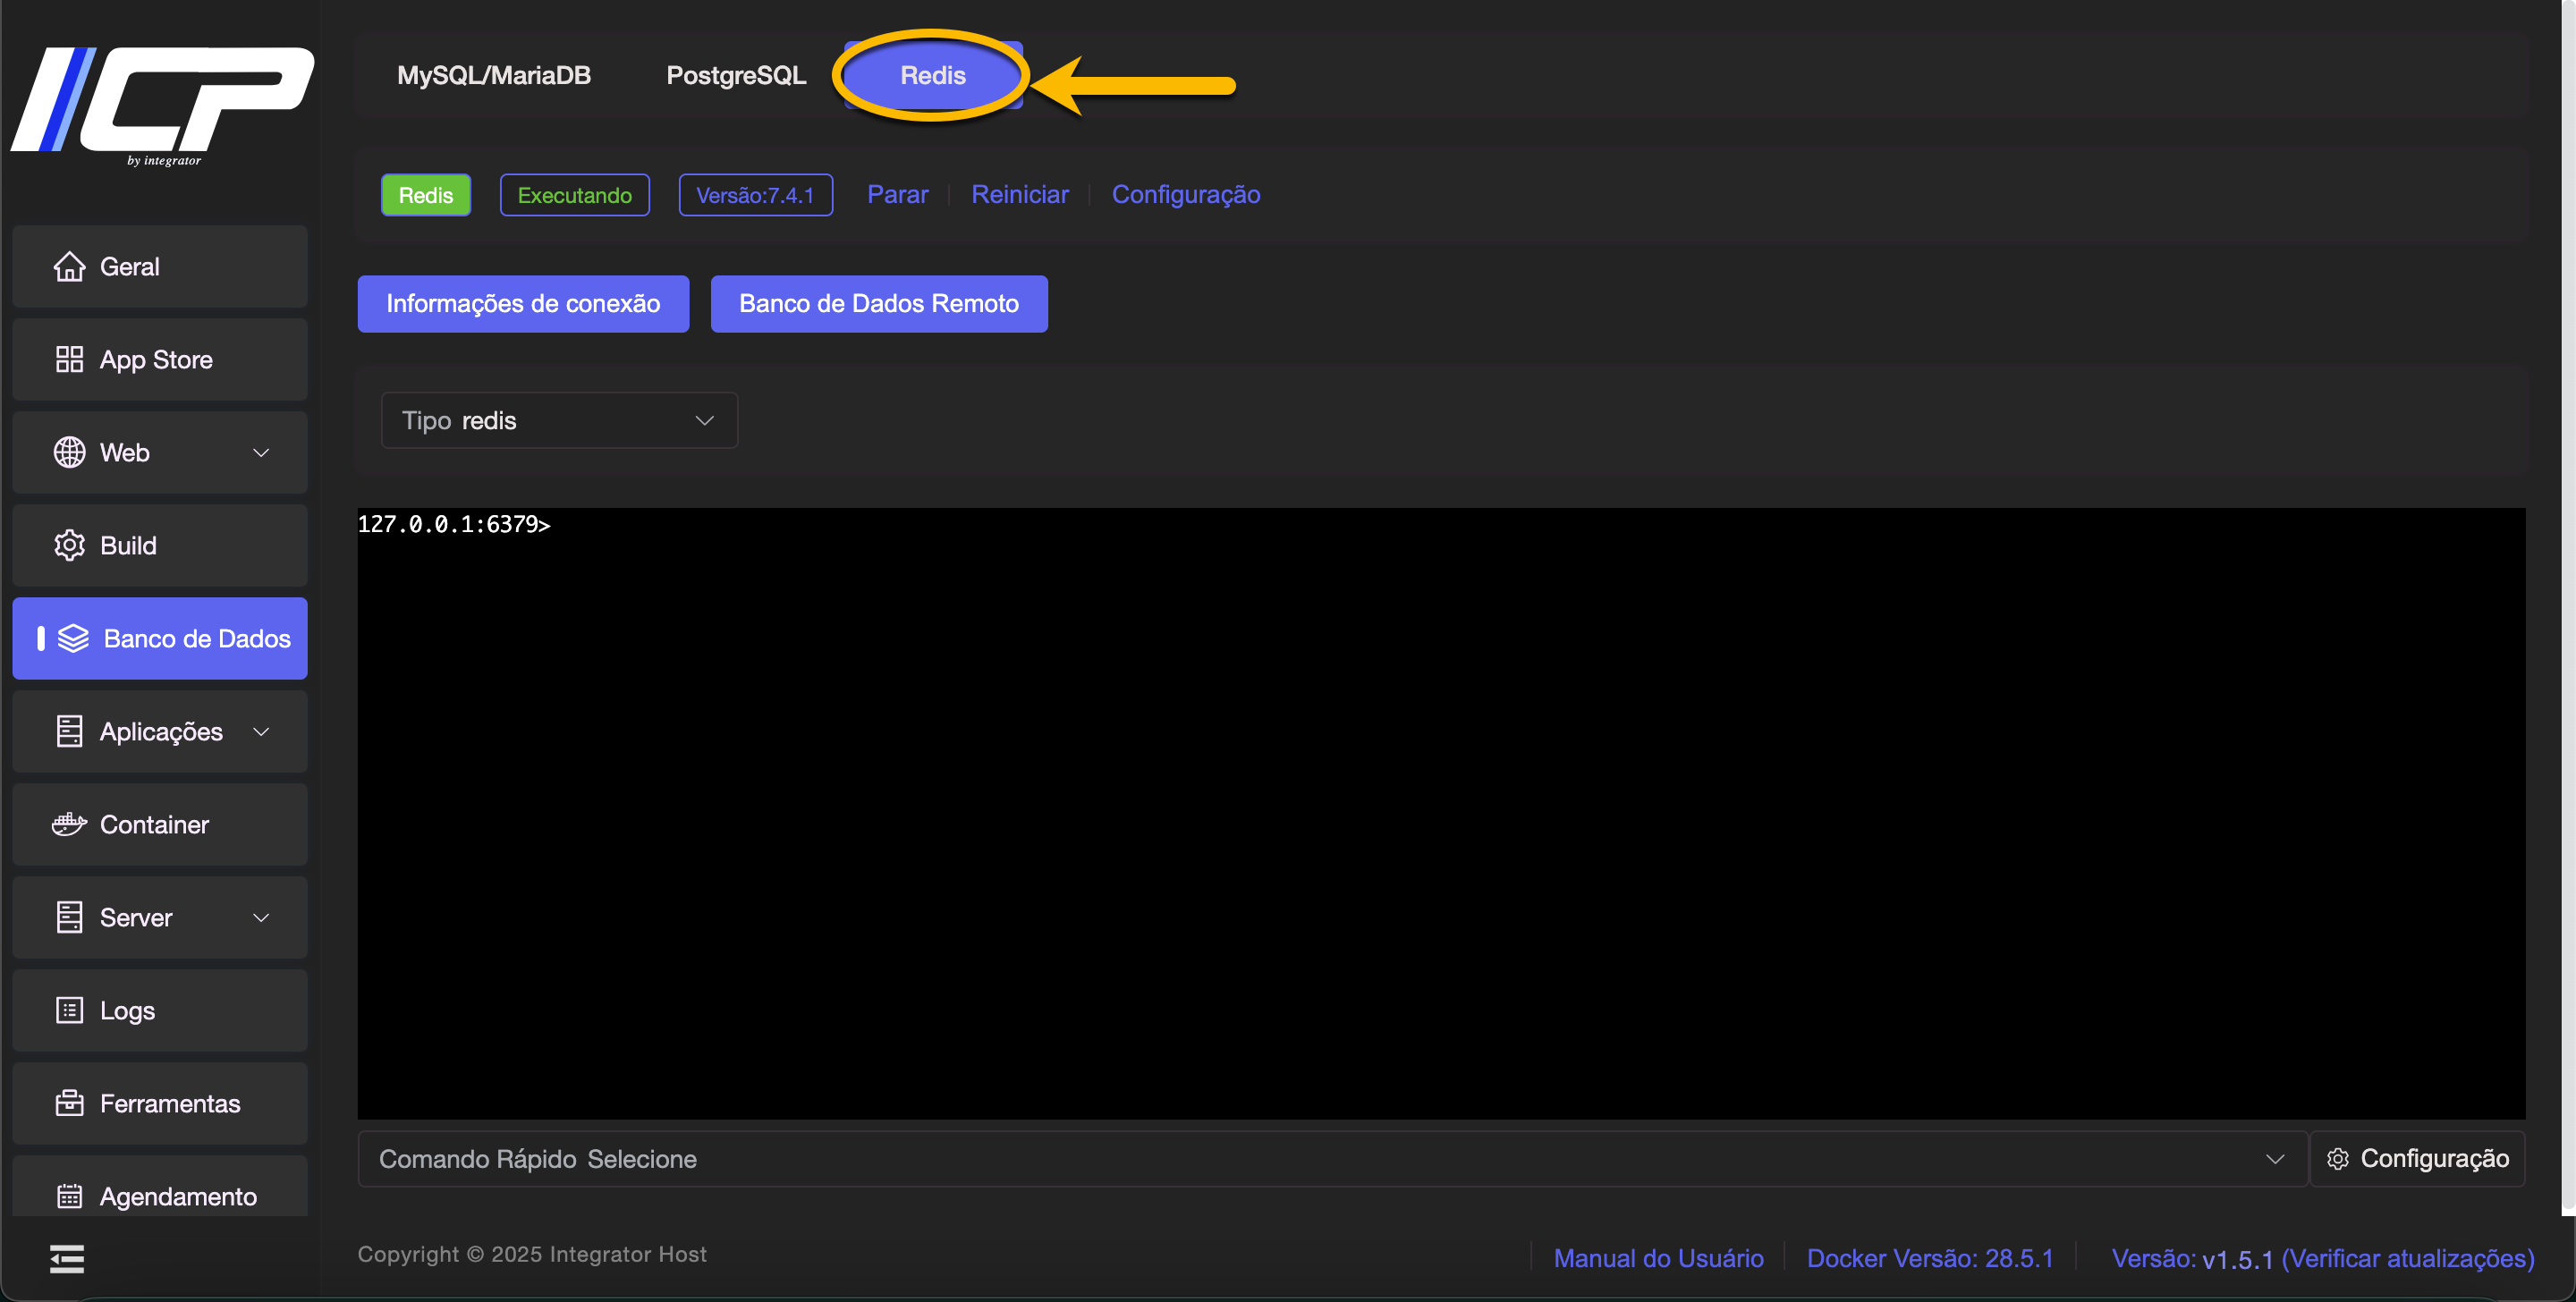Screen dimensions: 2576x1302
Task: Click Informações de conexão button
Action: [523, 303]
